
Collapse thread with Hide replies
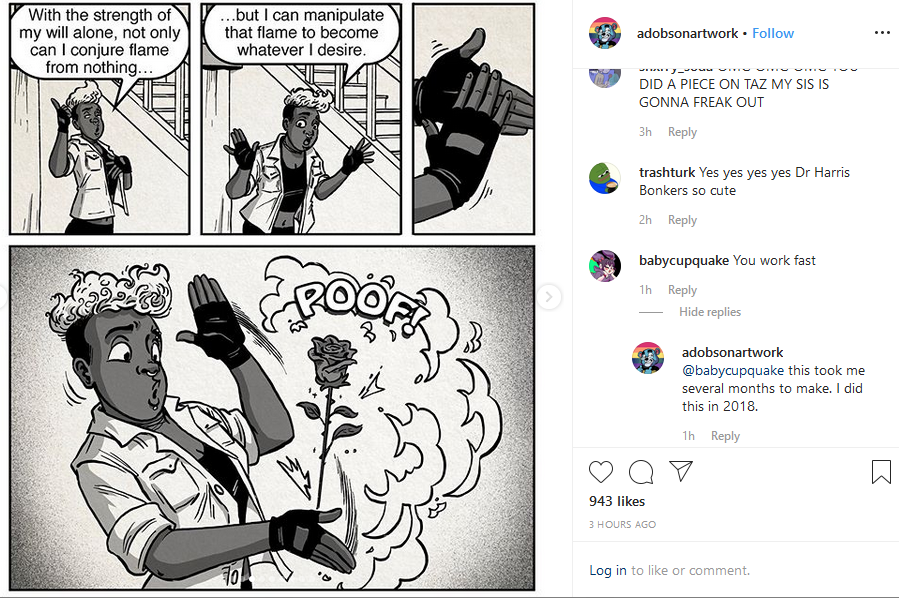point(710,312)
